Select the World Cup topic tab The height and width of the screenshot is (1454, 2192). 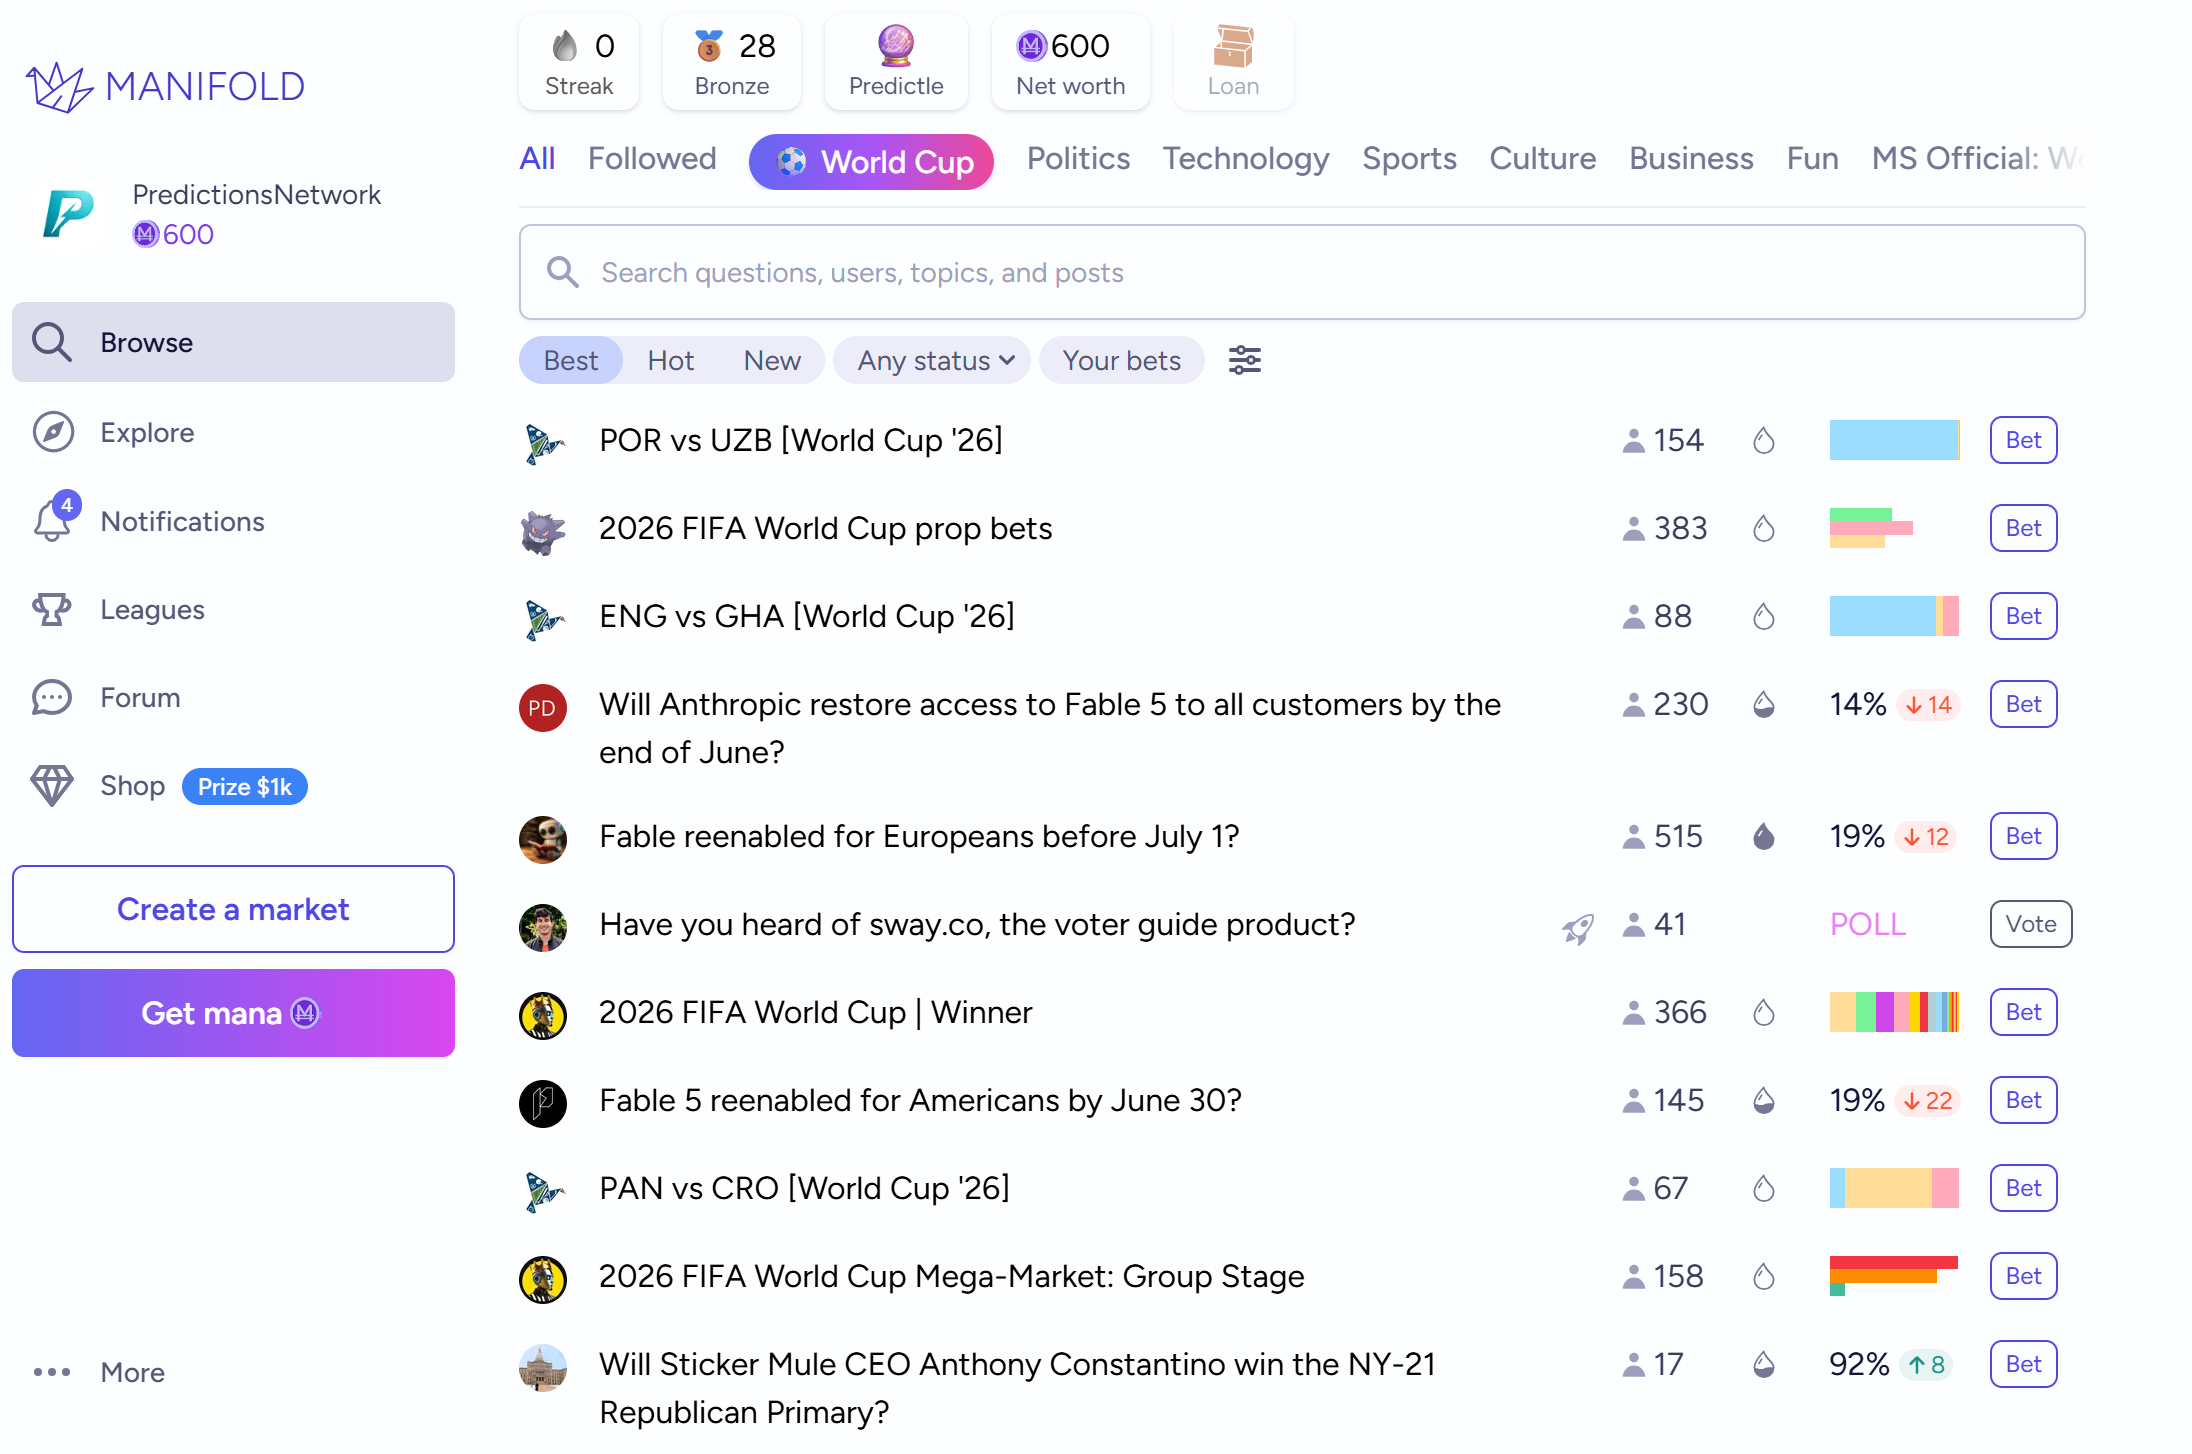(x=871, y=162)
